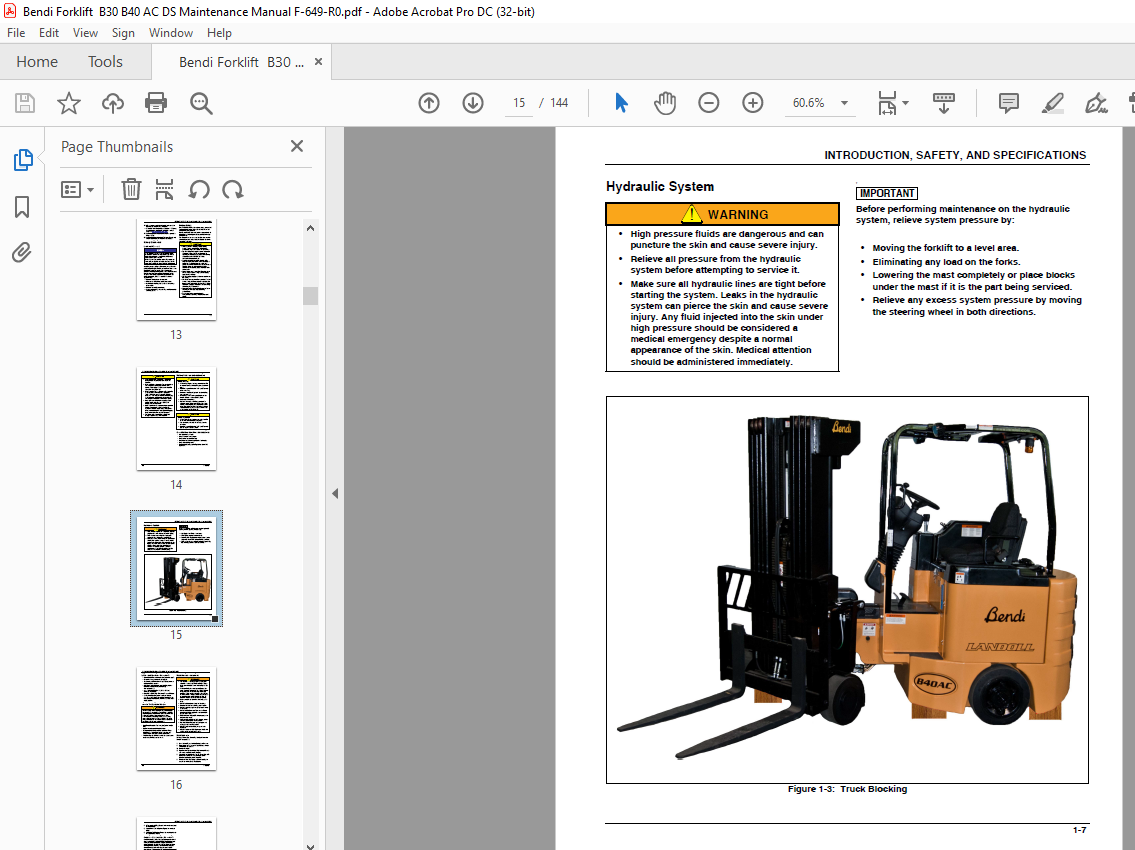
Task: Click thumbnail scrollbar down arrow
Action: pos(310,844)
